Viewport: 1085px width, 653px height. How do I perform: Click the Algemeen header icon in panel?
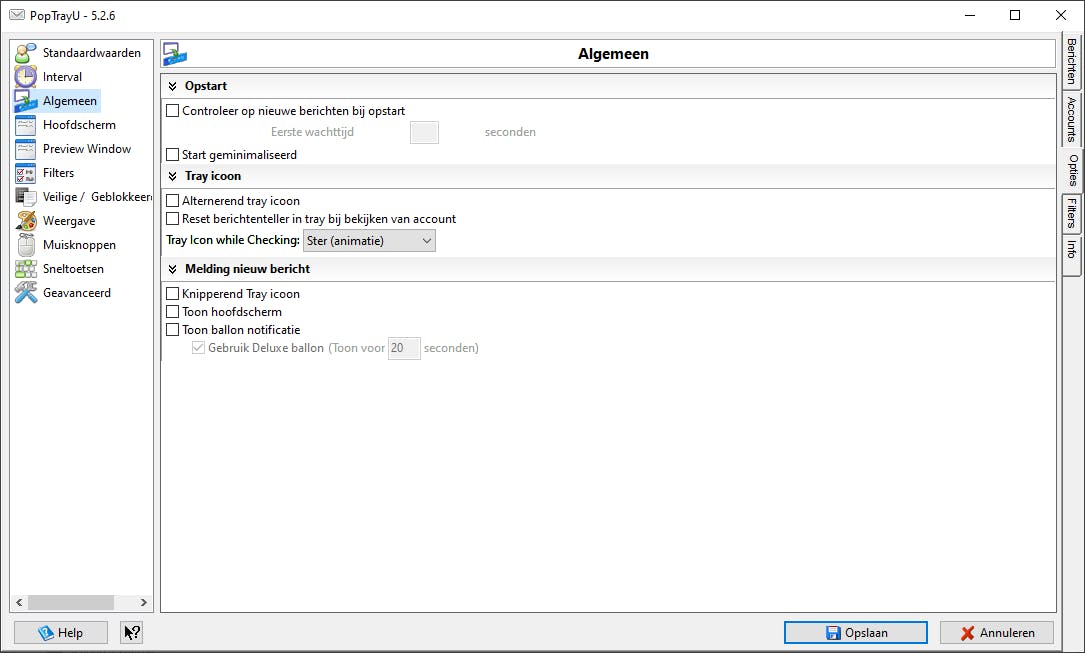point(174,54)
